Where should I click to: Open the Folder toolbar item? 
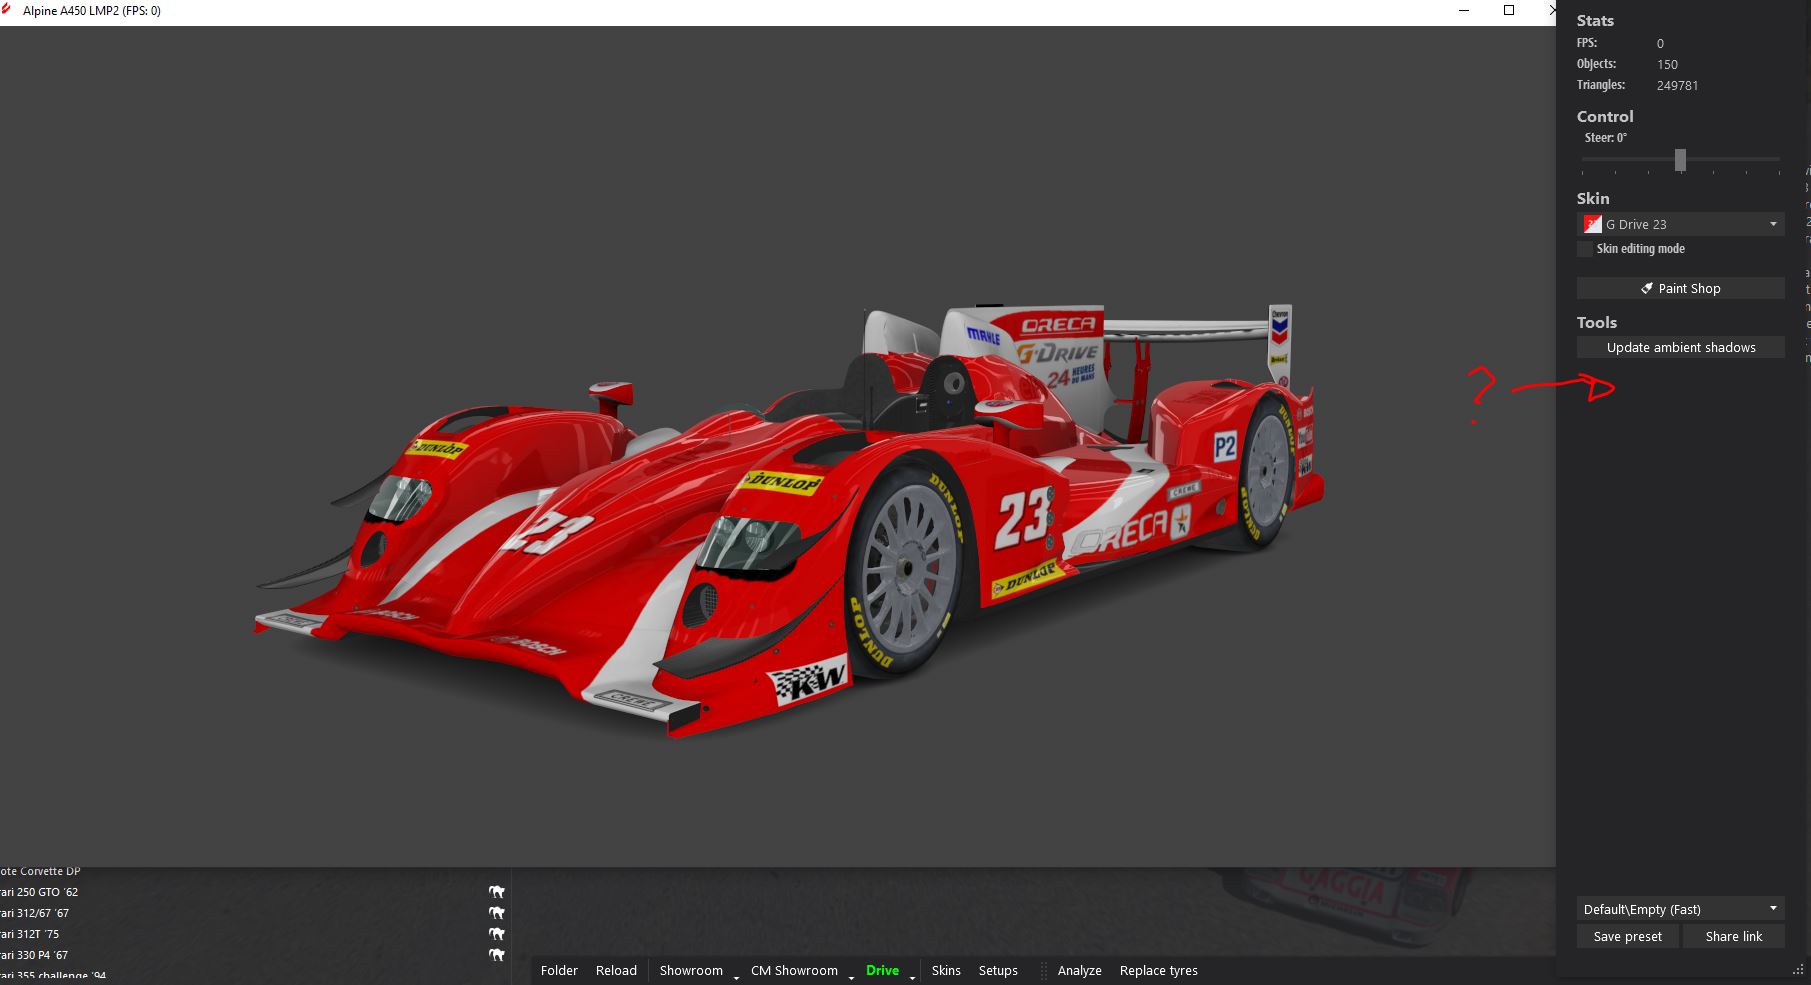[559, 971]
